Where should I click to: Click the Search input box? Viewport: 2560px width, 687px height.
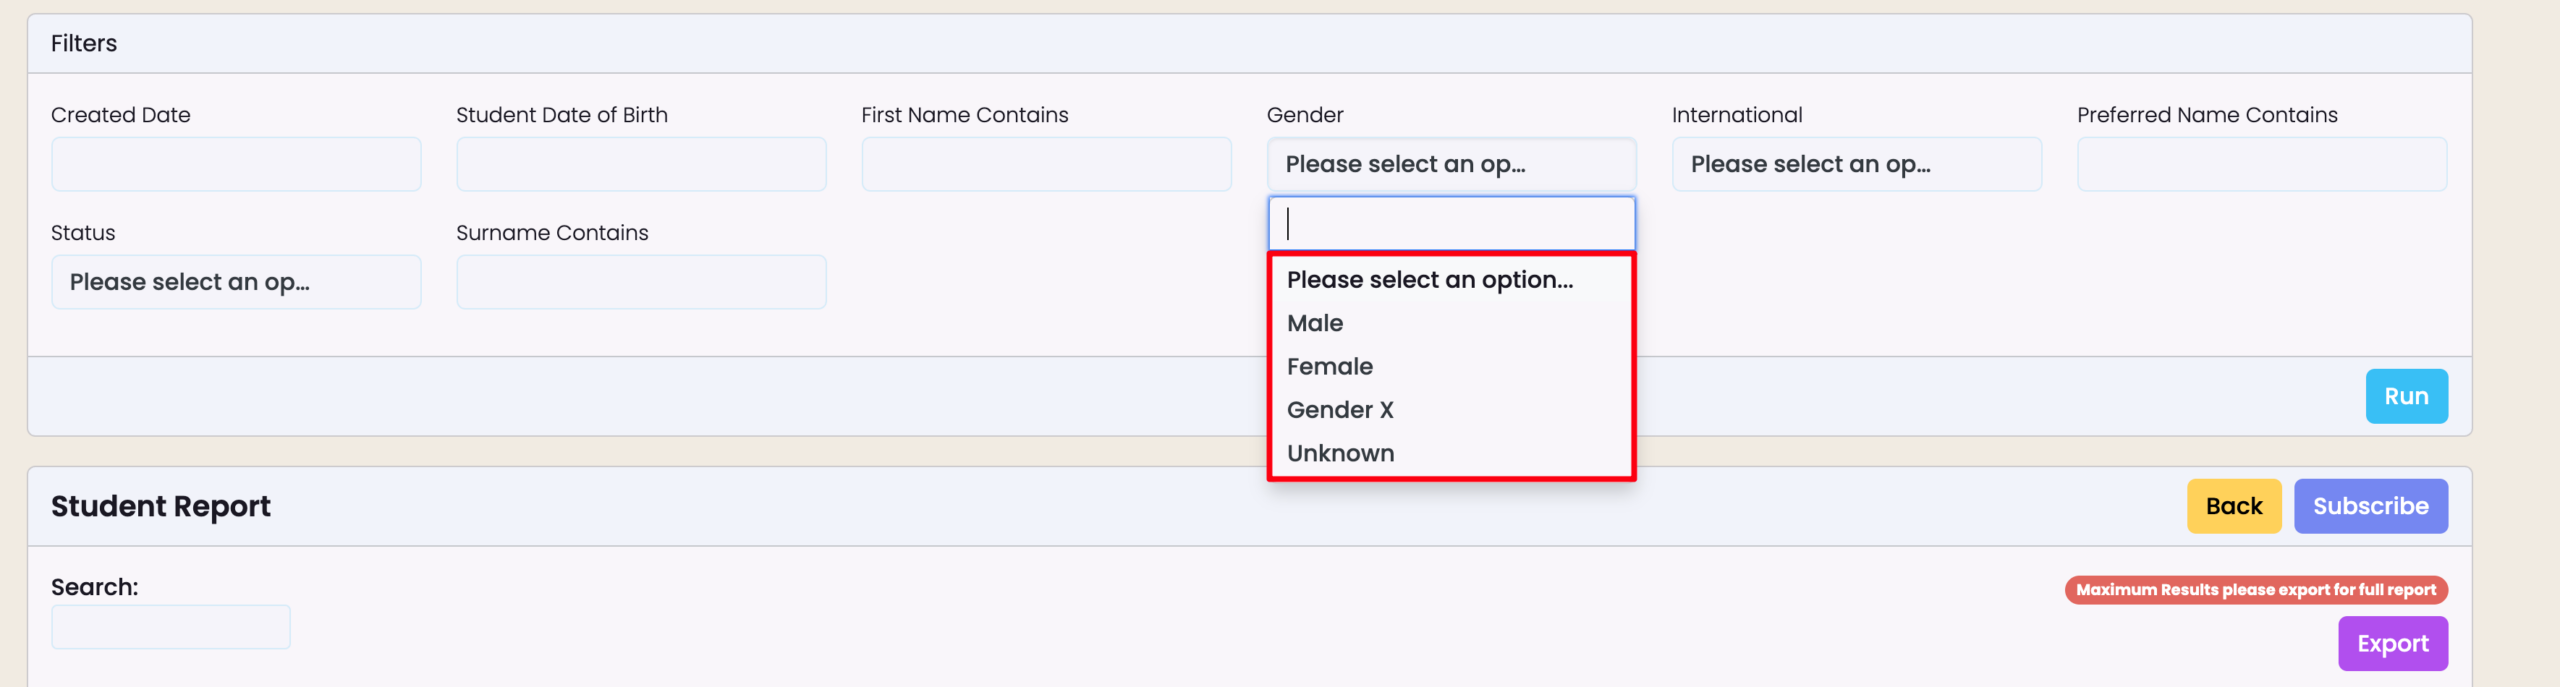[x=171, y=627]
